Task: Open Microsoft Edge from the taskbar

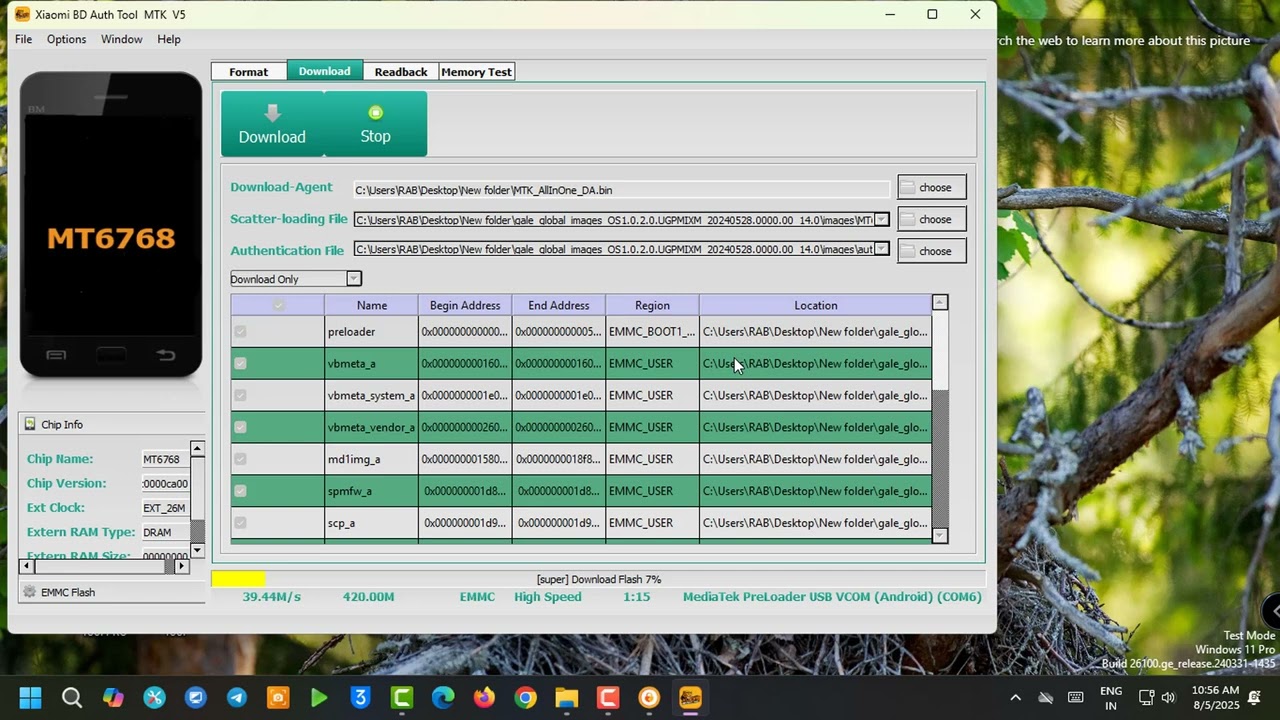Action: pyautogui.click(x=443, y=697)
